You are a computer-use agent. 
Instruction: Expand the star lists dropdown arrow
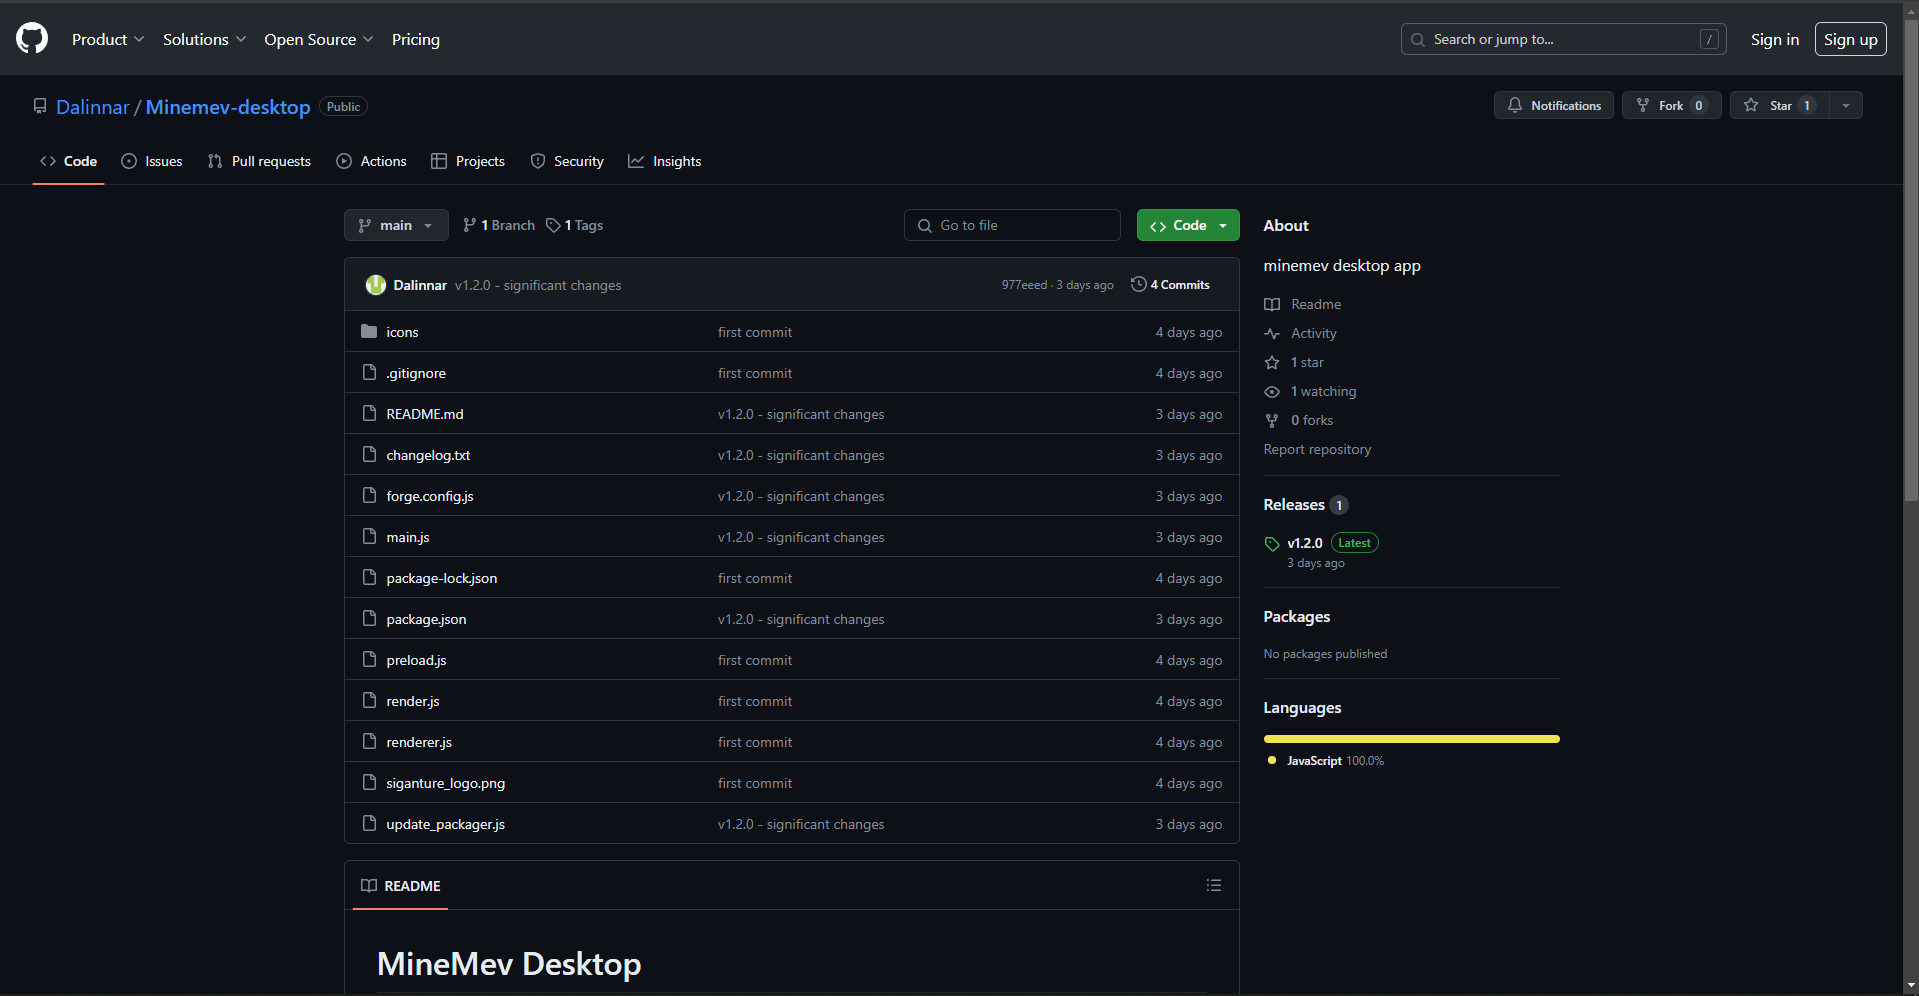(x=1846, y=106)
